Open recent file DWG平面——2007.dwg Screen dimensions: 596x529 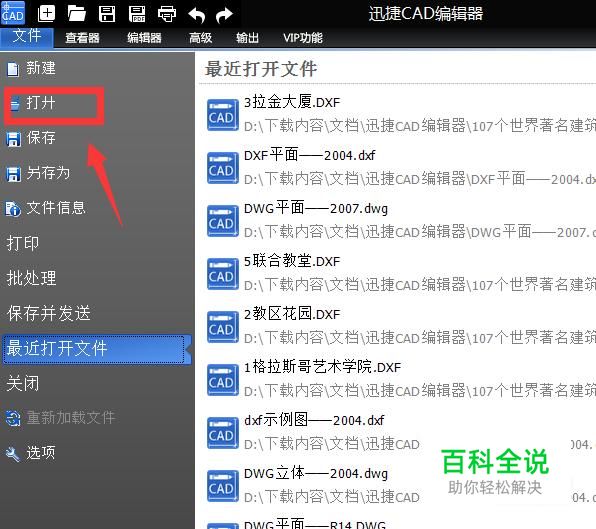tap(316, 208)
